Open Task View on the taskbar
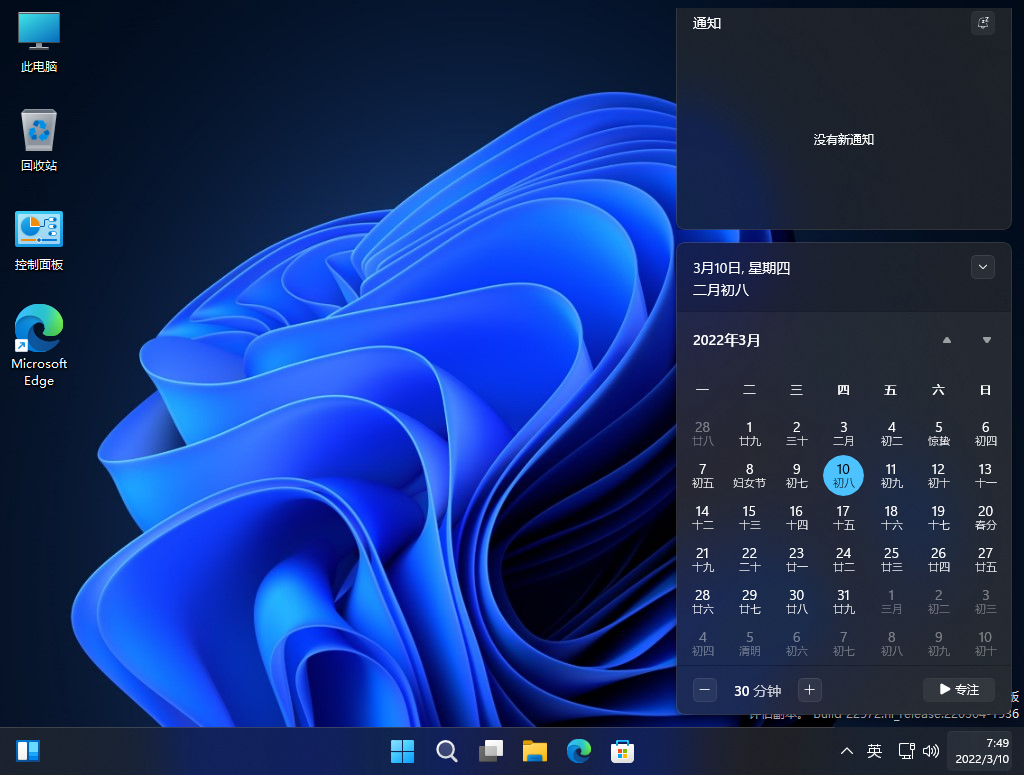 coord(490,750)
